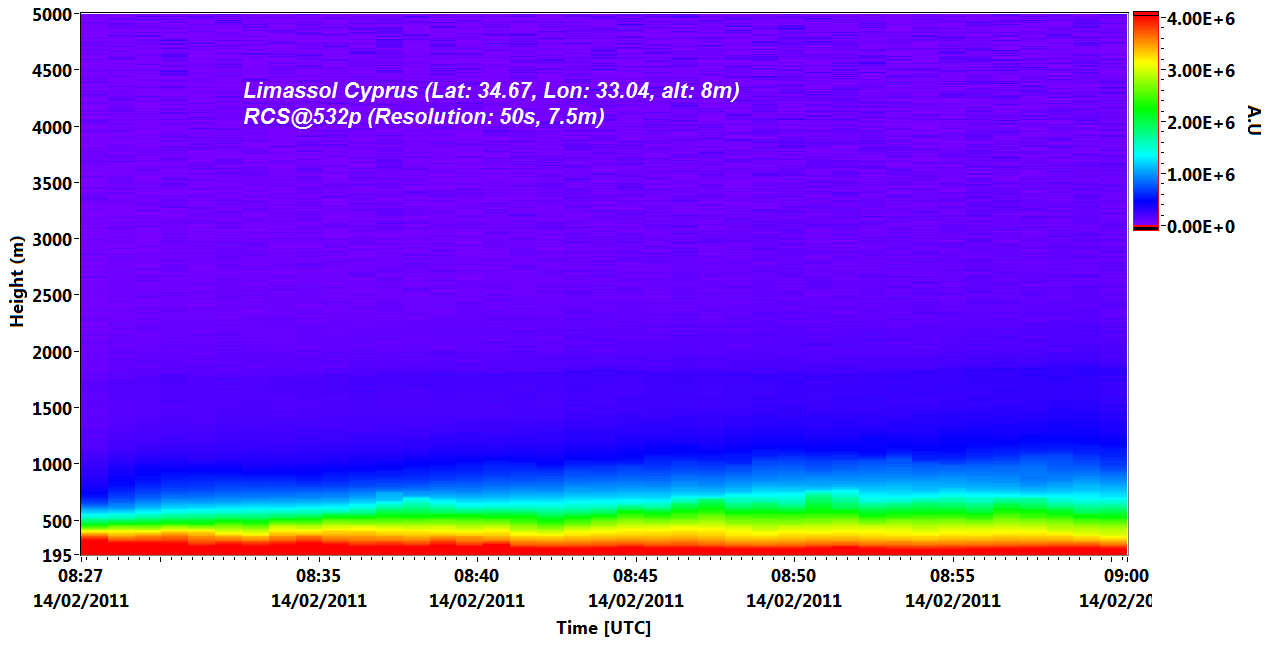Screen dimensions: 1273x649
Task: Click the 08:27 time axis label
Action: click(x=81, y=577)
